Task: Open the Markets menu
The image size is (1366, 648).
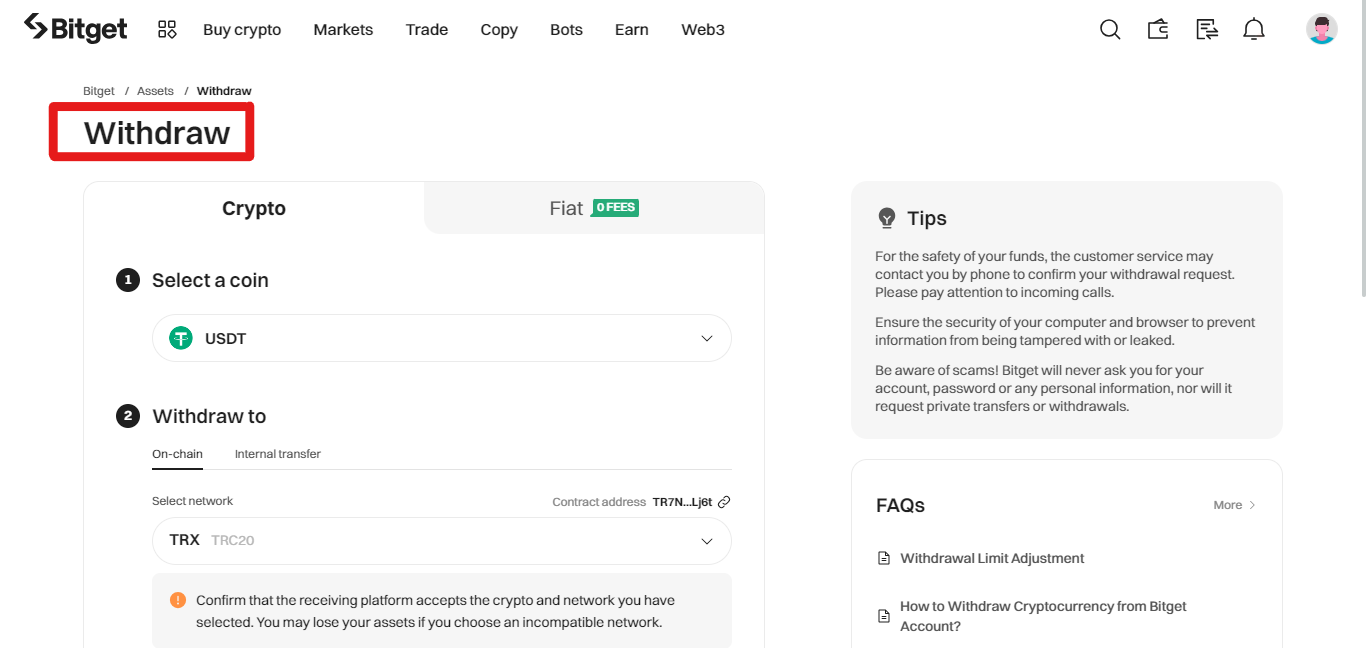Action: pyautogui.click(x=343, y=29)
